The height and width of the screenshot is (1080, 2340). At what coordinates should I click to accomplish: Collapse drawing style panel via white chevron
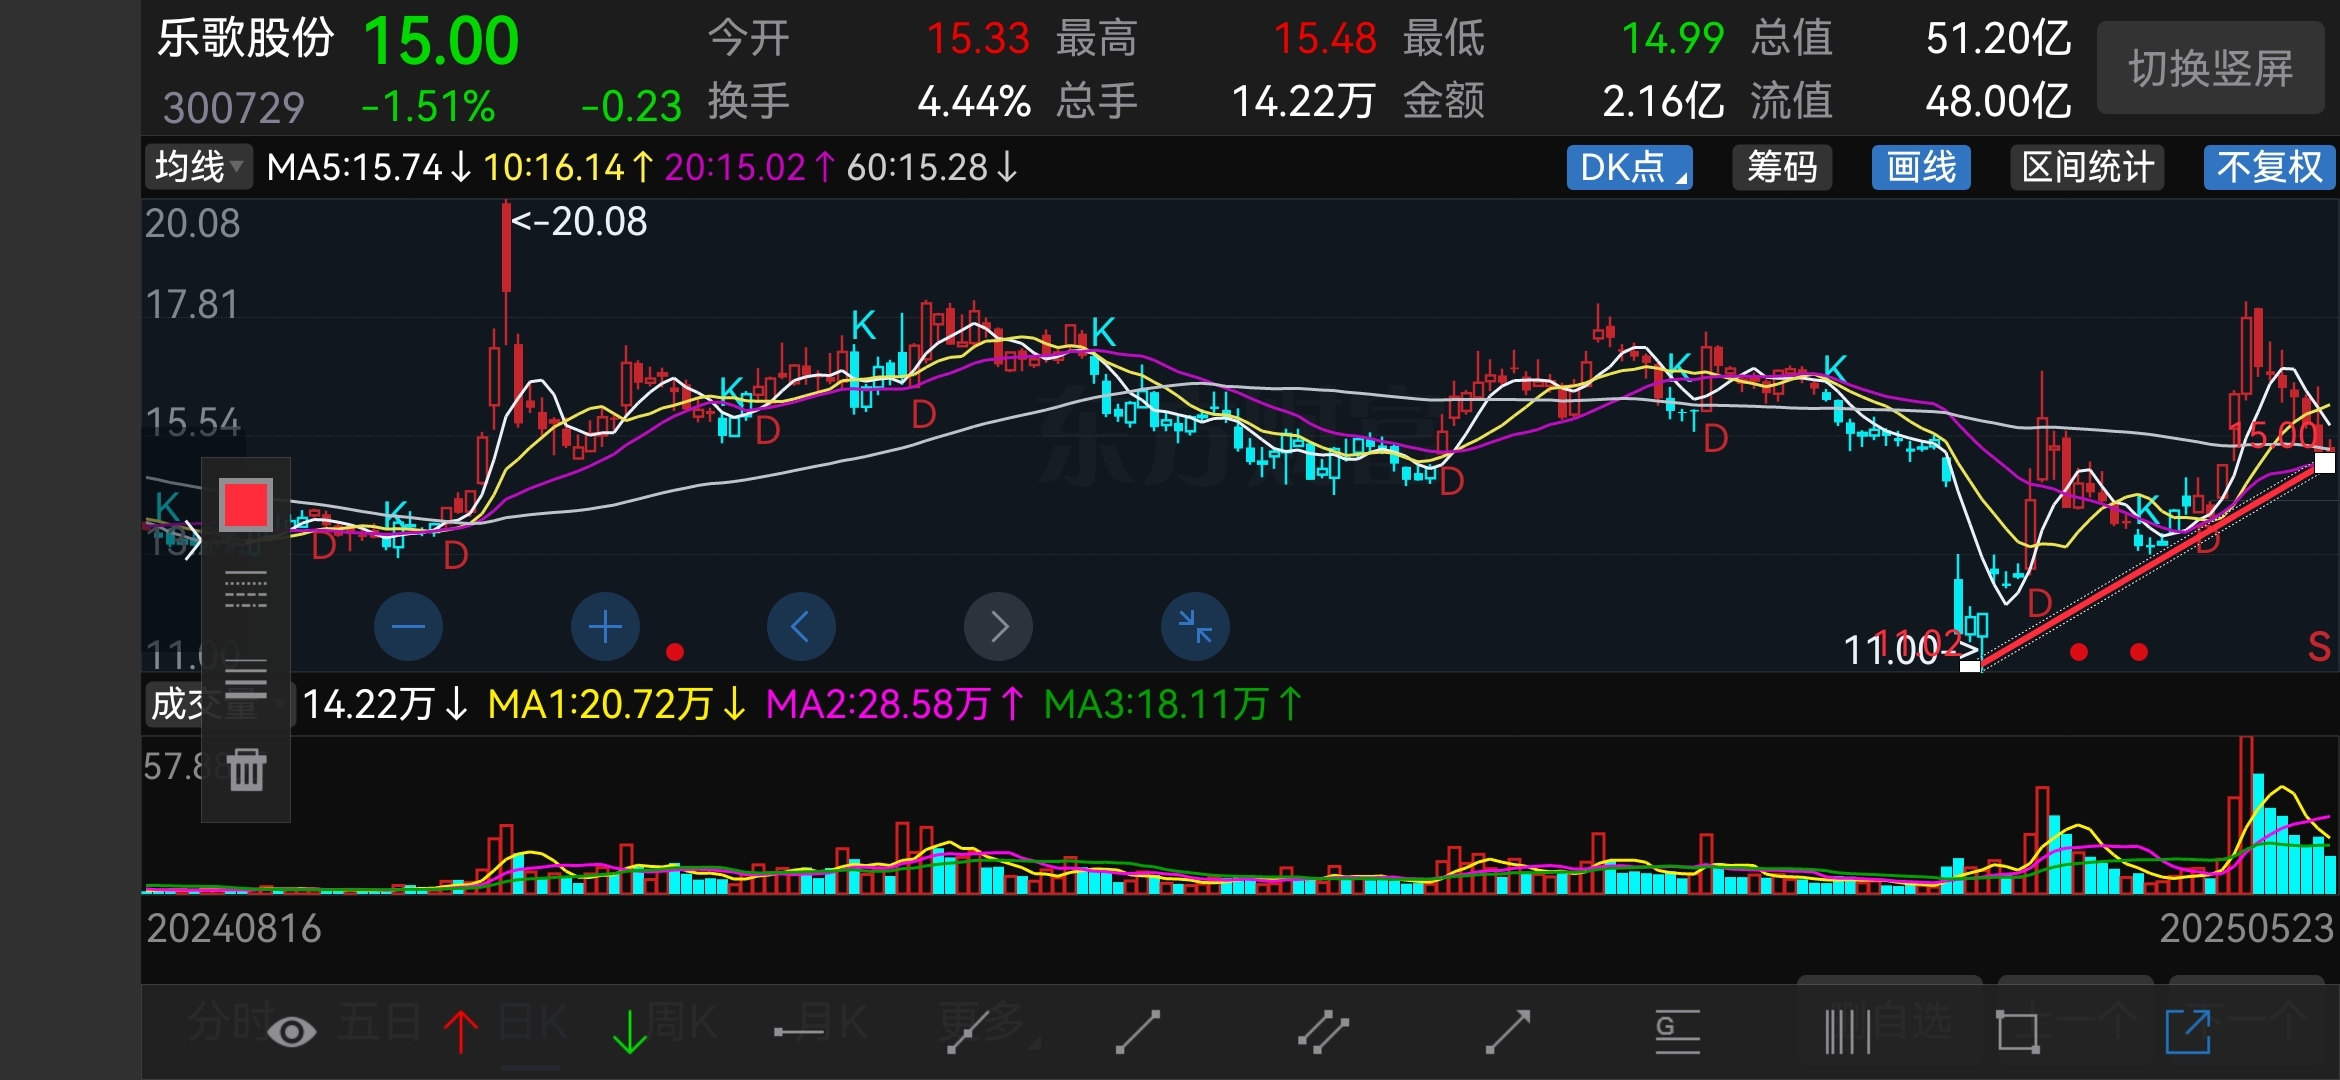coord(192,541)
